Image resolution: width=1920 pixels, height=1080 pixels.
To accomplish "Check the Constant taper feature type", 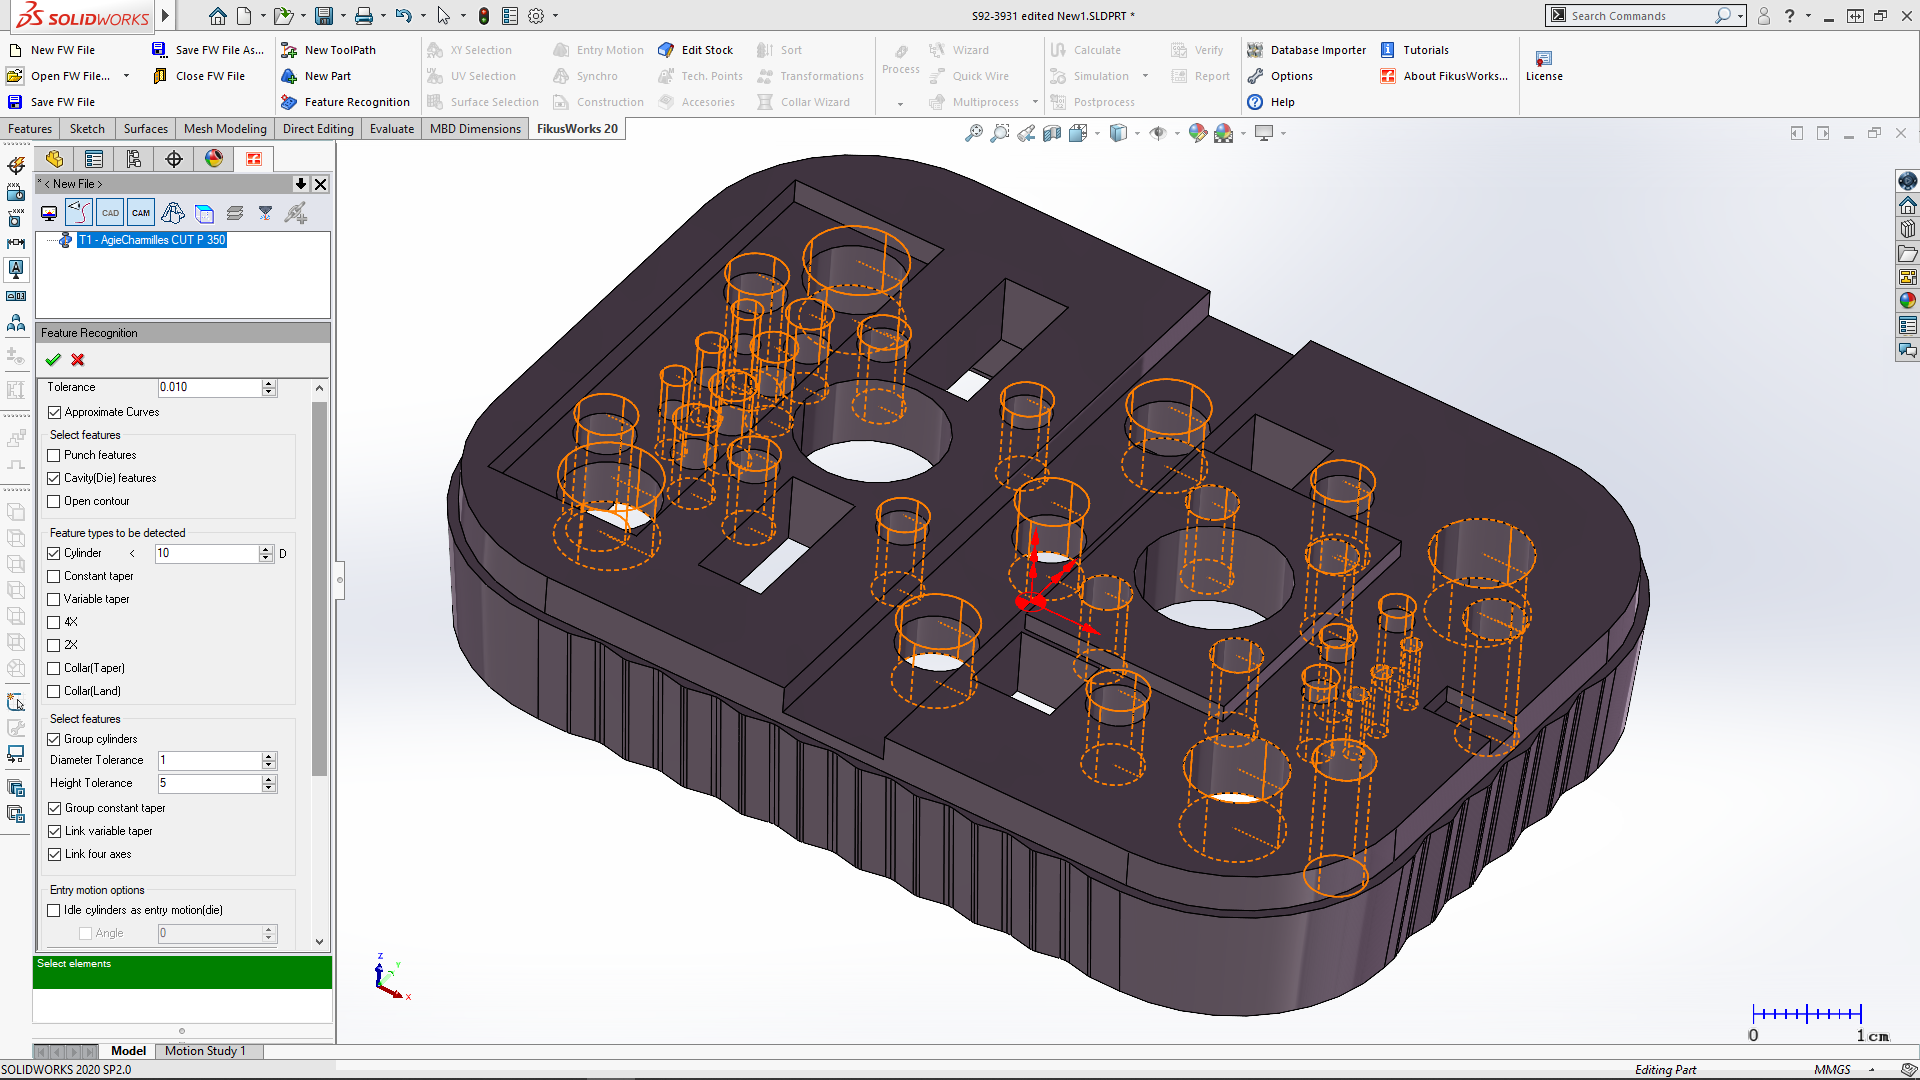I will pyautogui.click(x=54, y=575).
